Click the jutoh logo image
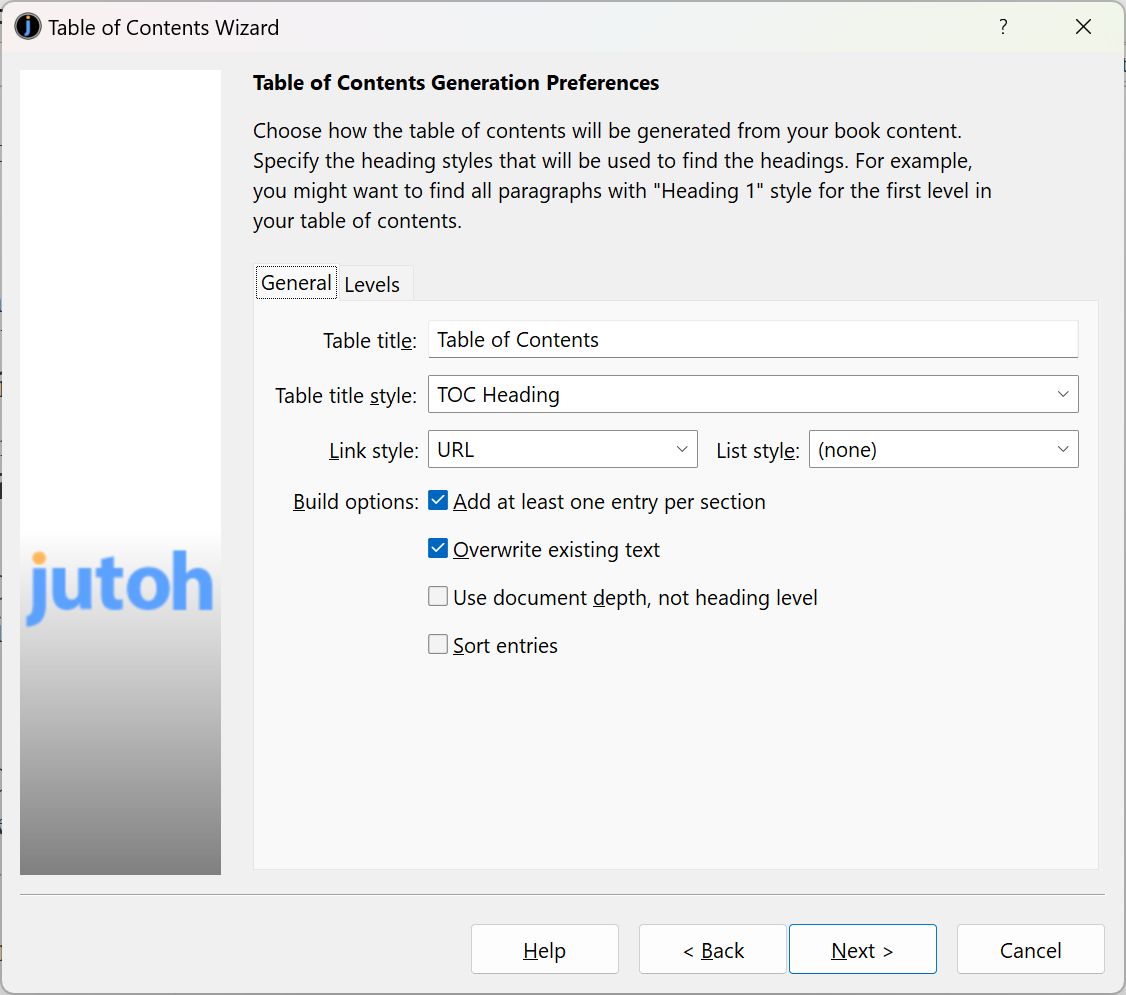The width and height of the screenshot is (1126, 995). 120,585
